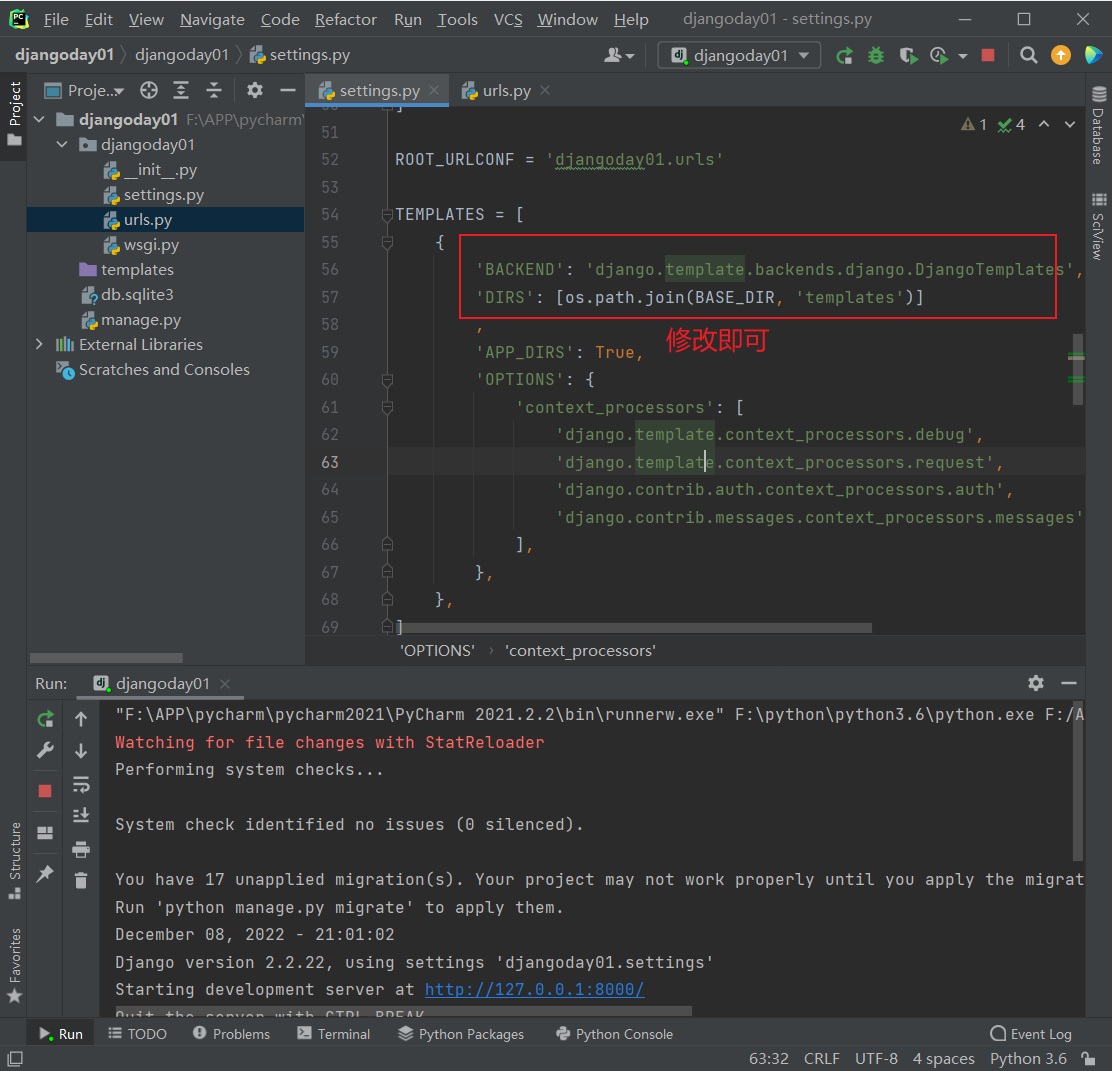
Task: Open the Refactor menu
Action: 345,20
